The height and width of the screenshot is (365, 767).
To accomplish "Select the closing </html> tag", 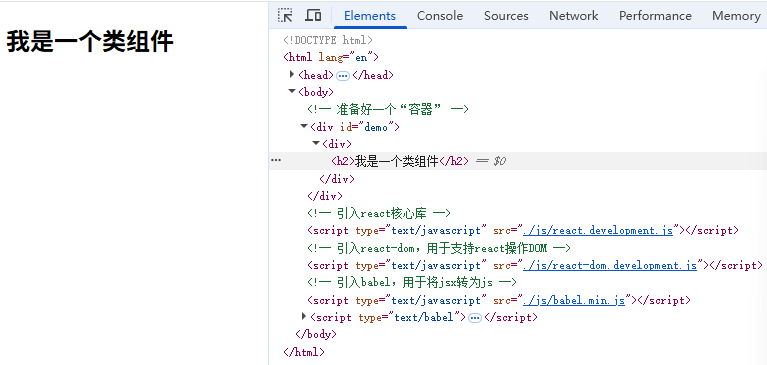I will point(304,352).
